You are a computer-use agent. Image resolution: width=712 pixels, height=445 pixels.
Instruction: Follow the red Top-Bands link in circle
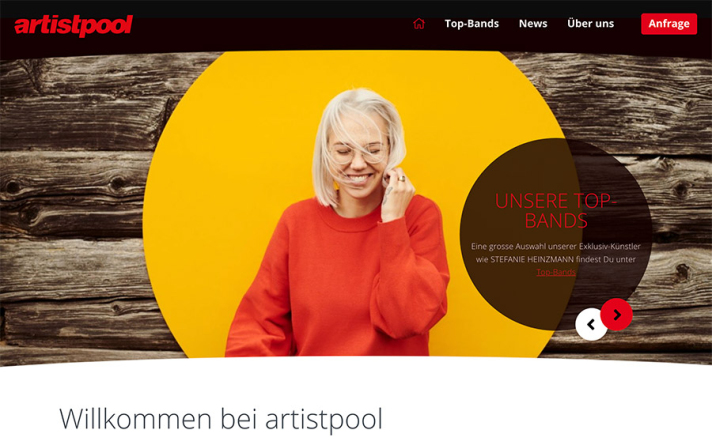click(x=556, y=272)
